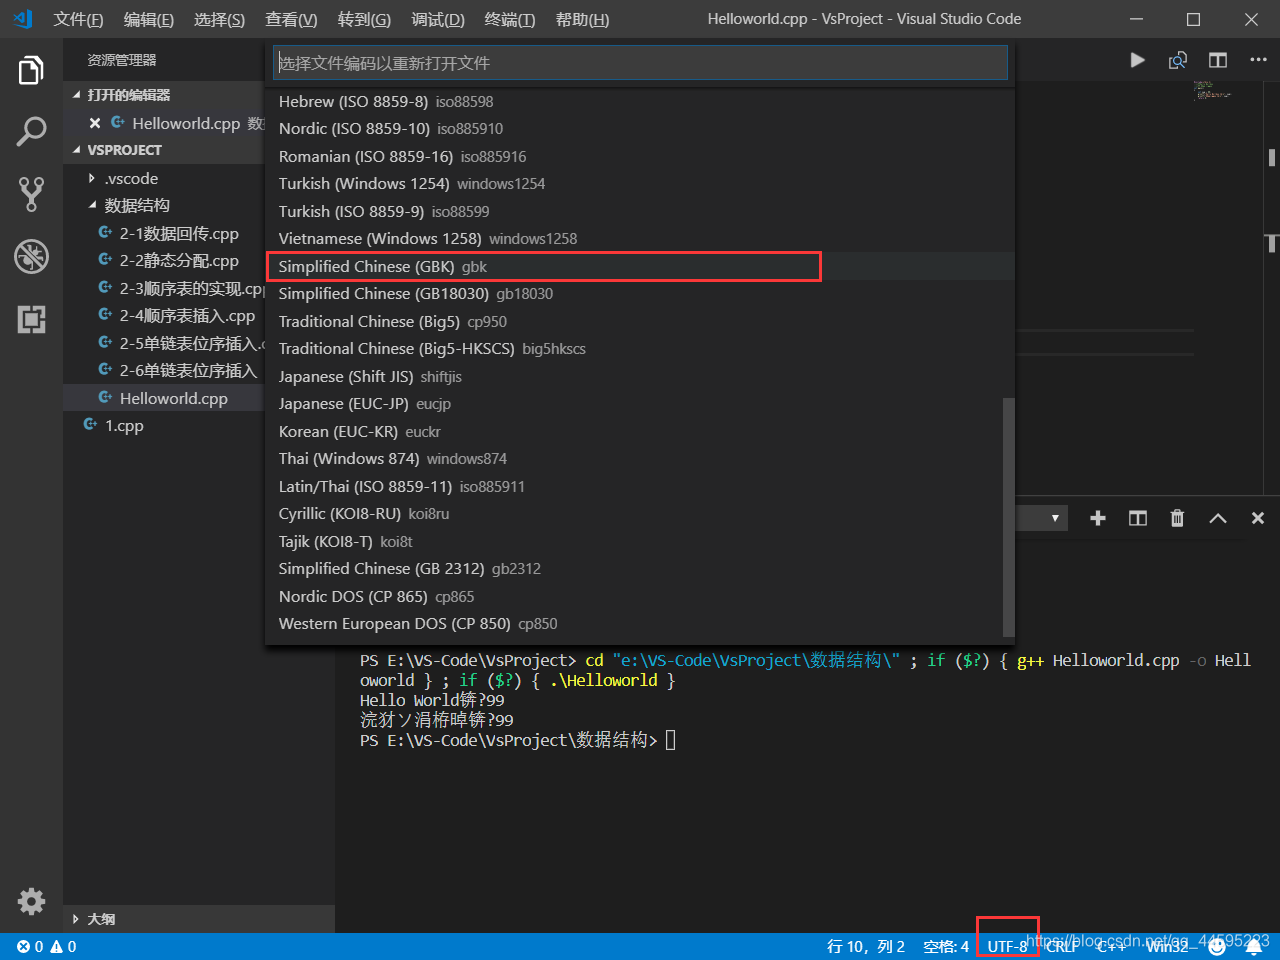Open the Explorer view in activity bar

coord(31,71)
